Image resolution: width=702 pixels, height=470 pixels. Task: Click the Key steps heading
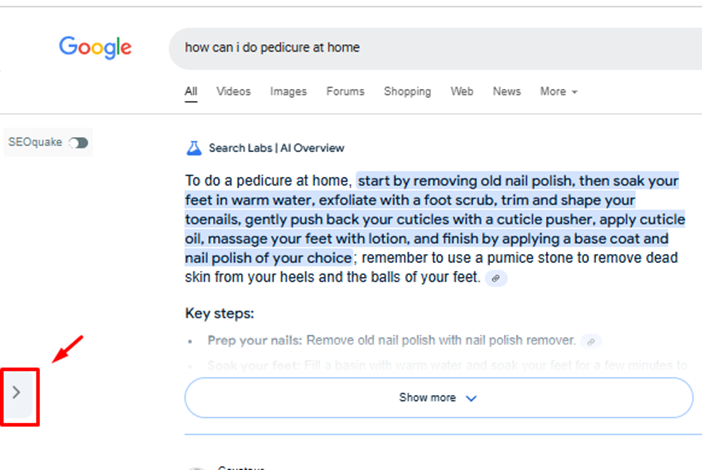(219, 313)
